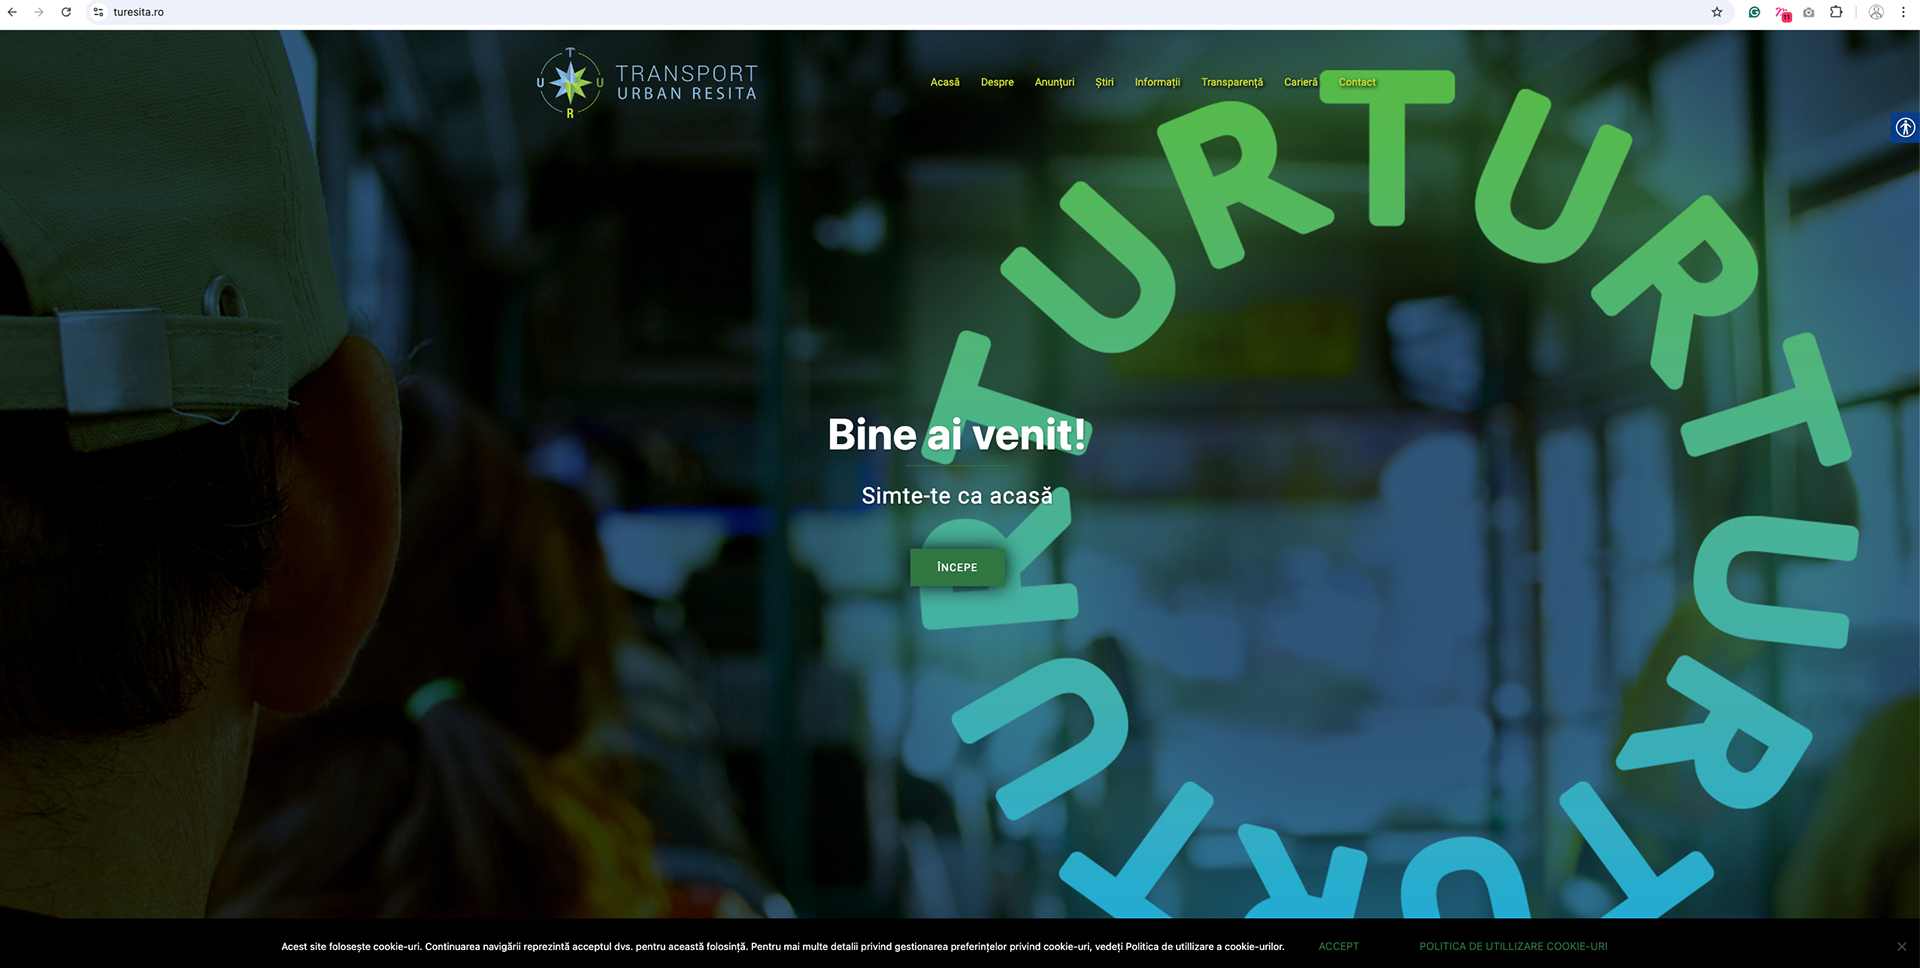Click the Transport Urban Resita logo

point(647,82)
